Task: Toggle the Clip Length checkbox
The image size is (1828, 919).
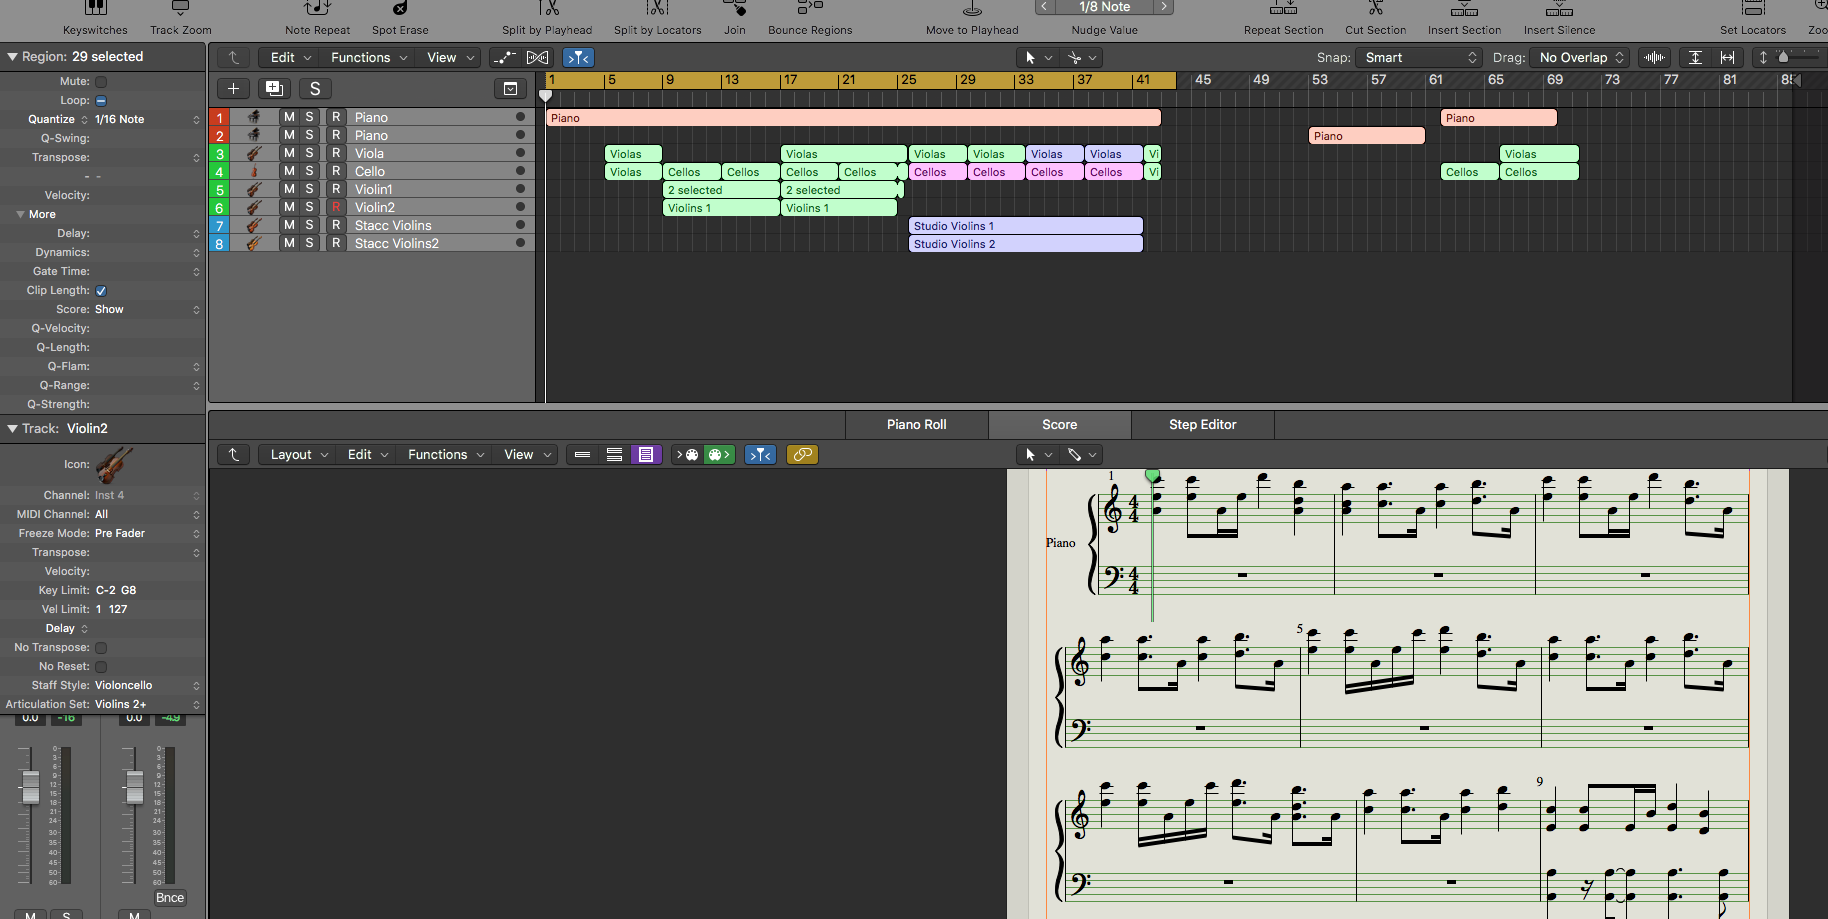Action: point(101,291)
